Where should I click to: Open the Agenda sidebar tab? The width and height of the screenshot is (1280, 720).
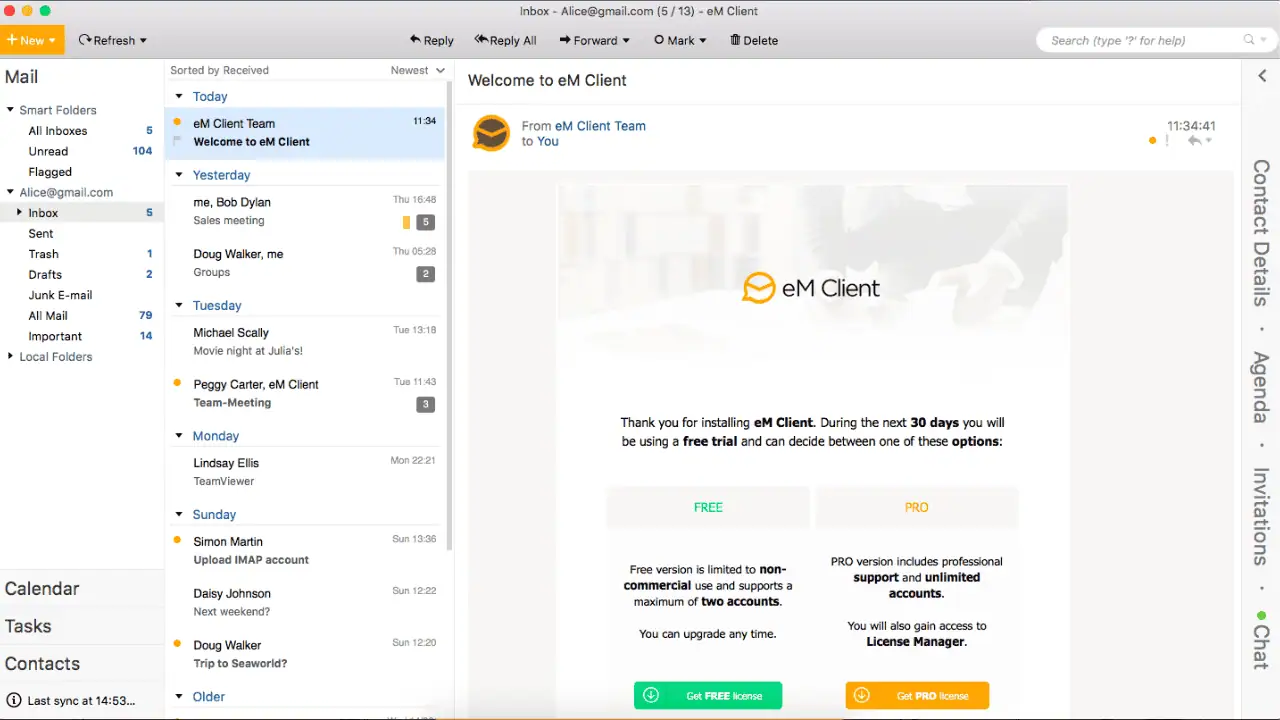(x=1262, y=388)
